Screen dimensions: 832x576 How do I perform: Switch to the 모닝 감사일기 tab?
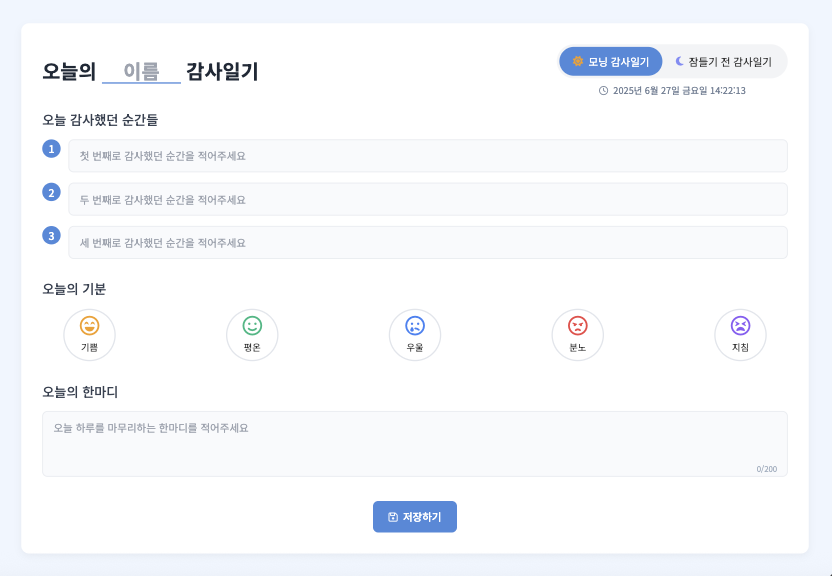[x=611, y=61]
